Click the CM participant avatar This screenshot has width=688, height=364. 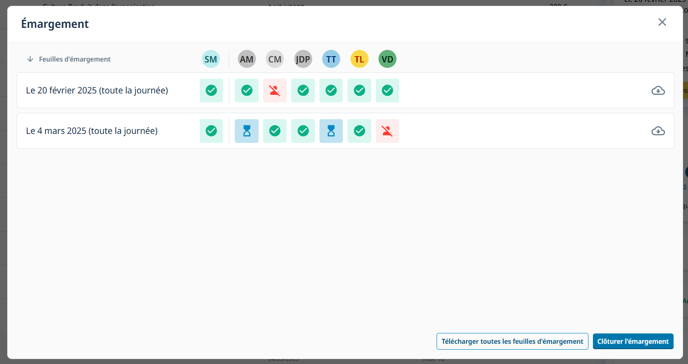(x=275, y=59)
